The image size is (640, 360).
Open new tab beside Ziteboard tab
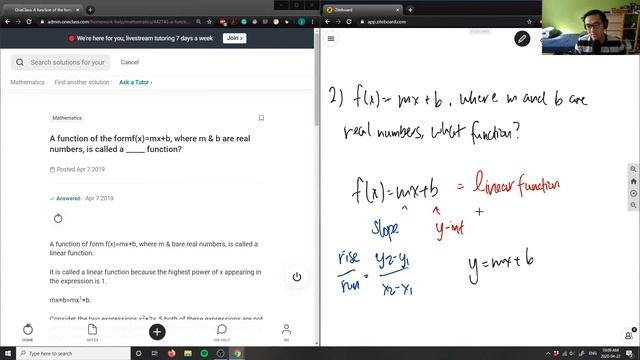click(410, 10)
